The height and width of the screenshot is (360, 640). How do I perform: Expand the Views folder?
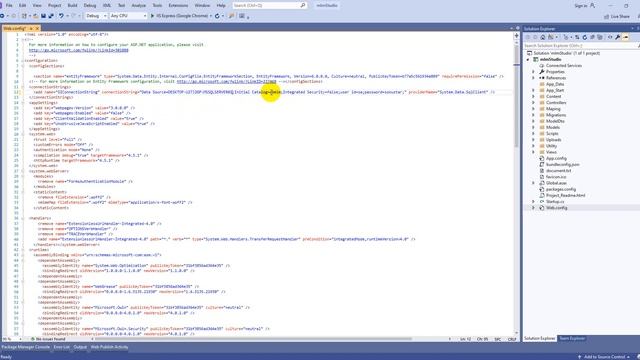click(x=533, y=152)
